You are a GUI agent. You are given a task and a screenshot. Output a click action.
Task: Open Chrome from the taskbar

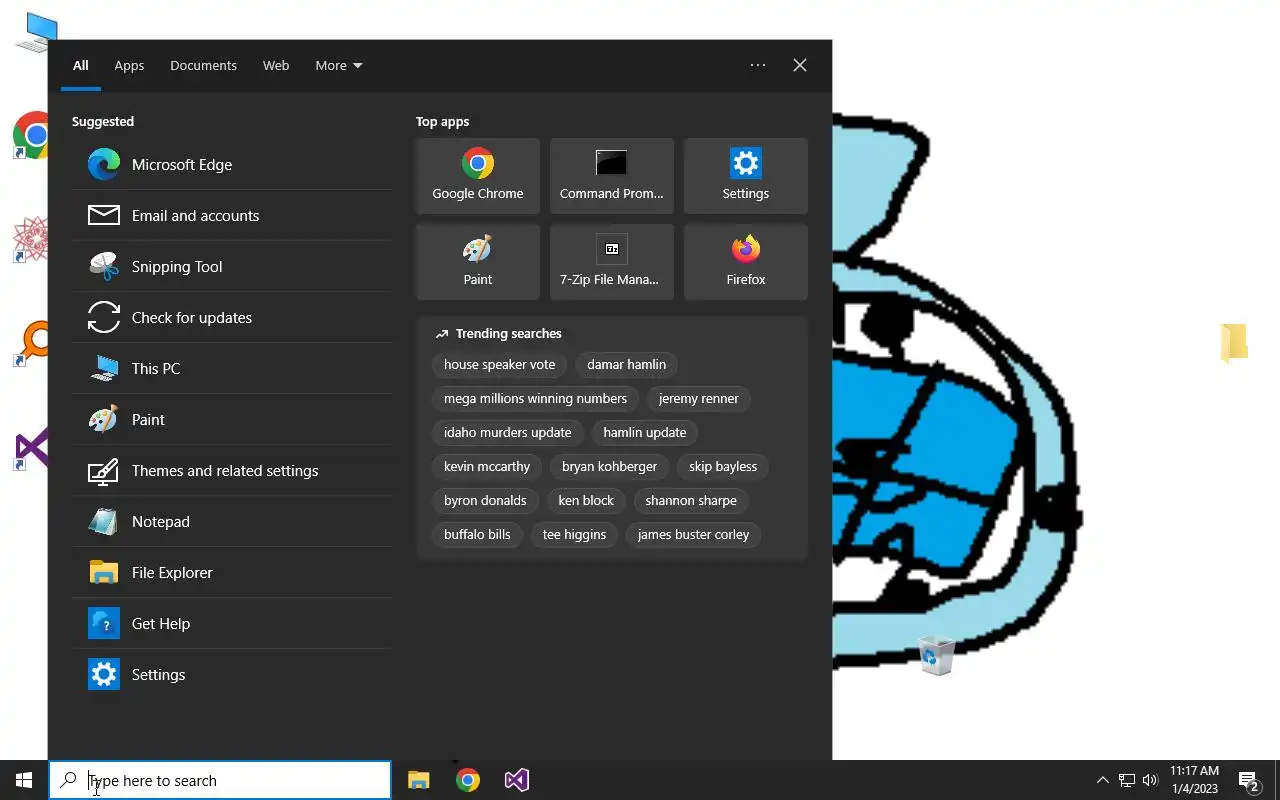coord(468,780)
